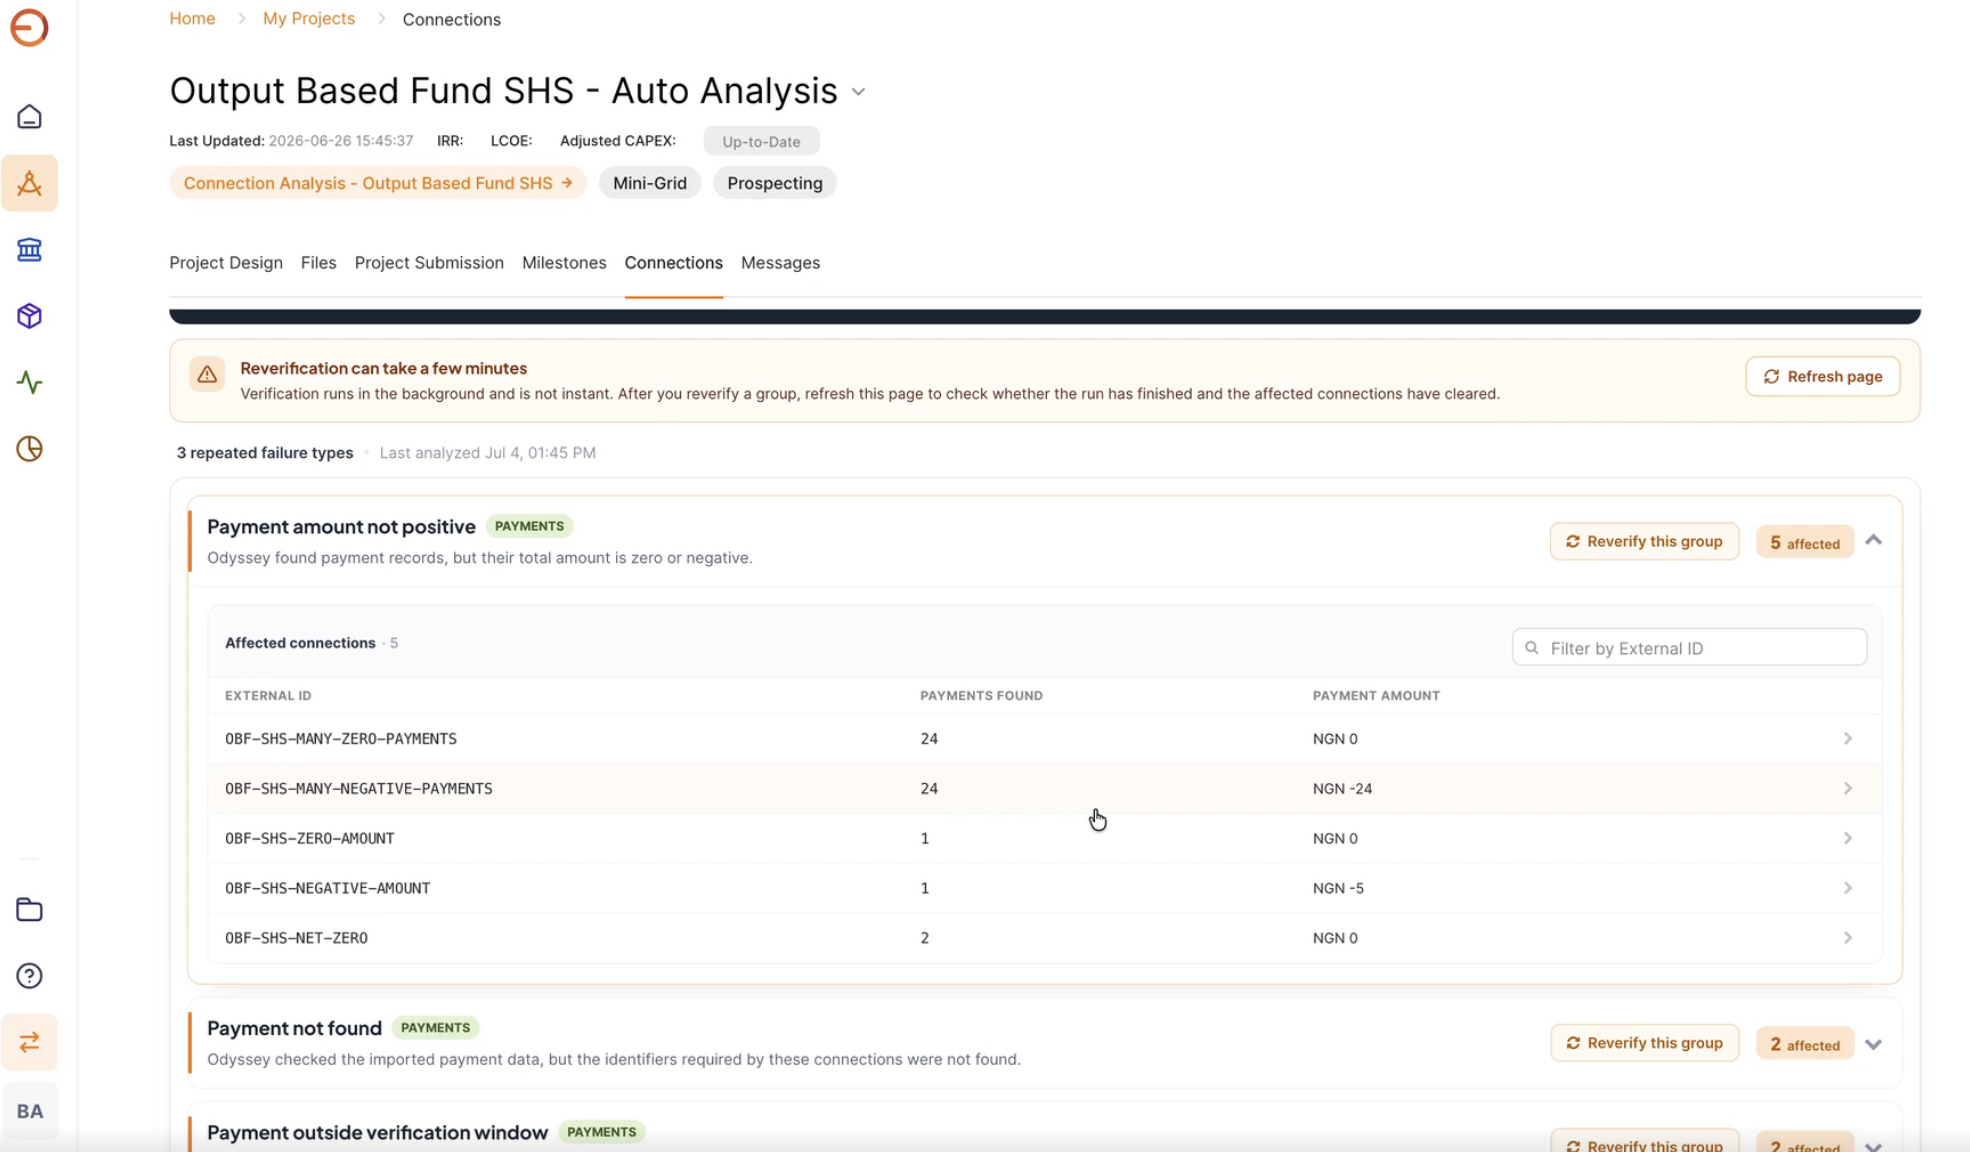Click the Up-to-Date status badge
The height and width of the screenshot is (1152, 1970).
[x=761, y=142]
